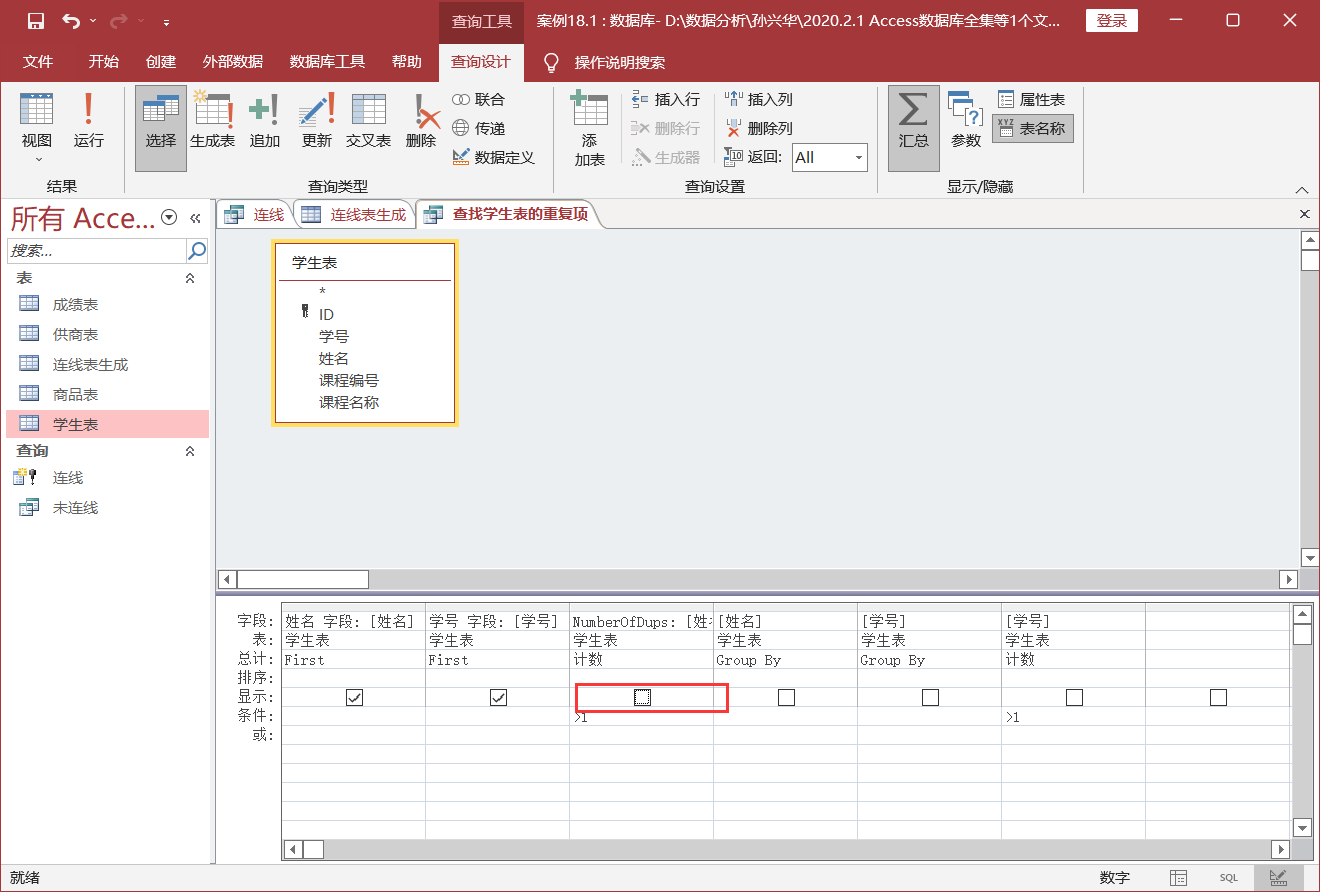Switch to SQL view in status bar
The width and height of the screenshot is (1320, 892).
click(x=1228, y=877)
